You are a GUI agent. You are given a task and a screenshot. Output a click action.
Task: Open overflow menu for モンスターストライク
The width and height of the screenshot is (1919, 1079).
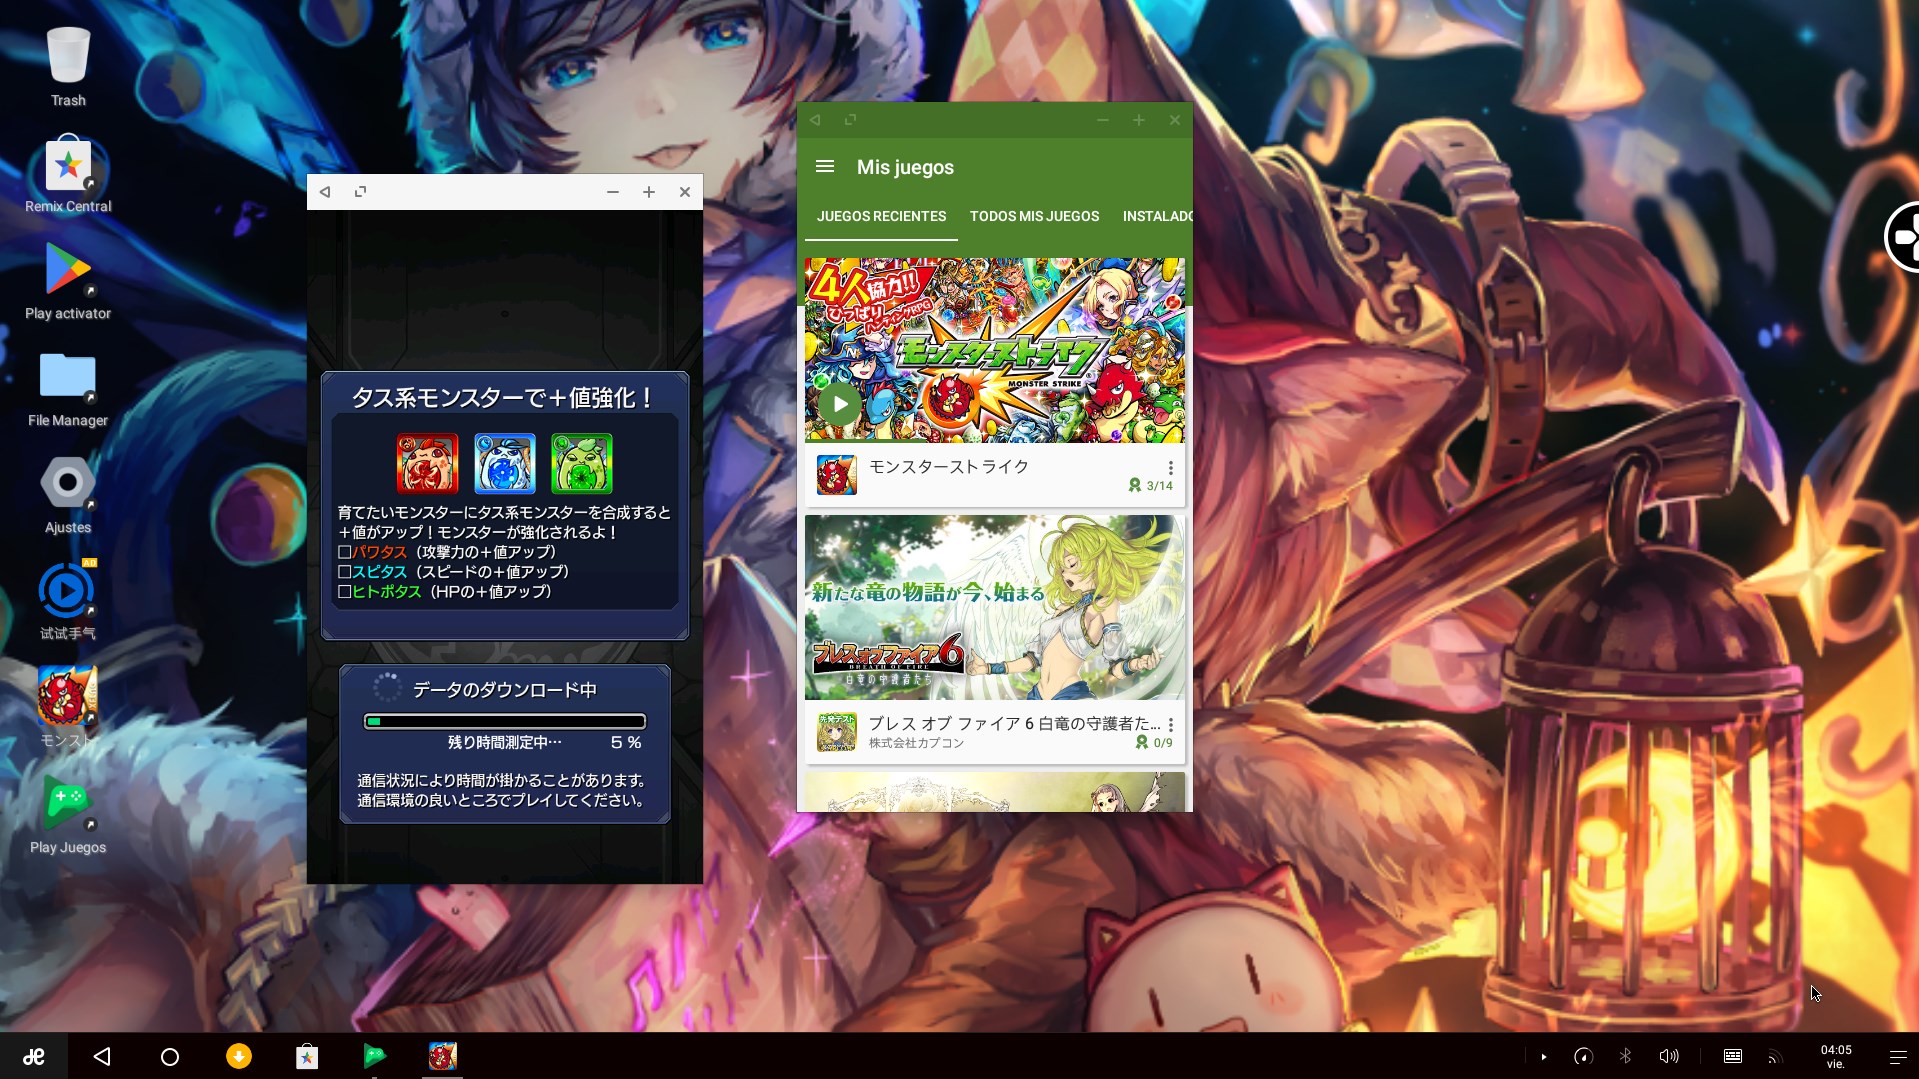pyautogui.click(x=1170, y=468)
